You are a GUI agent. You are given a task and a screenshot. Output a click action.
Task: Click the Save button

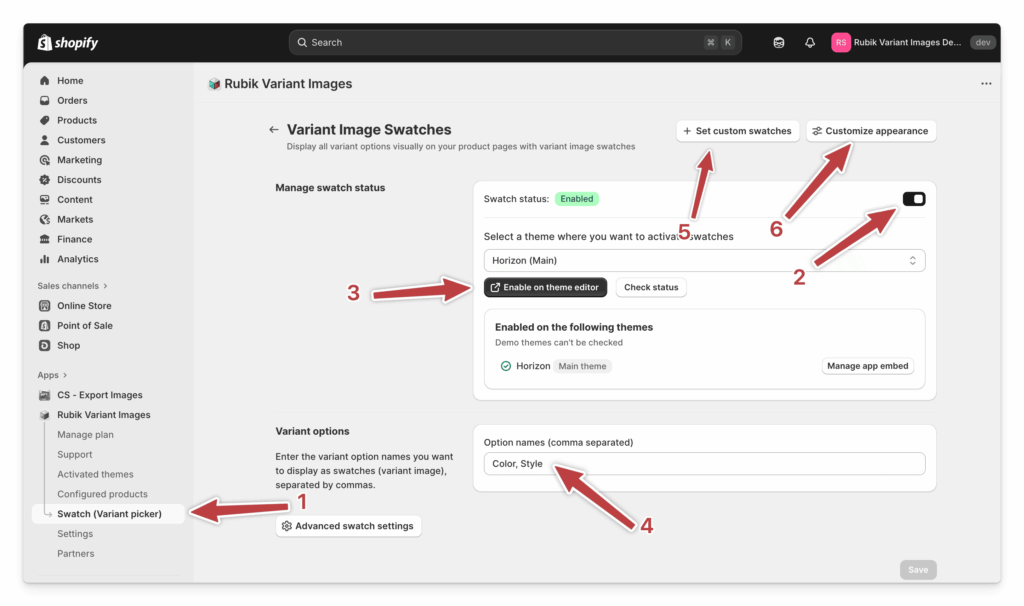[918, 569]
